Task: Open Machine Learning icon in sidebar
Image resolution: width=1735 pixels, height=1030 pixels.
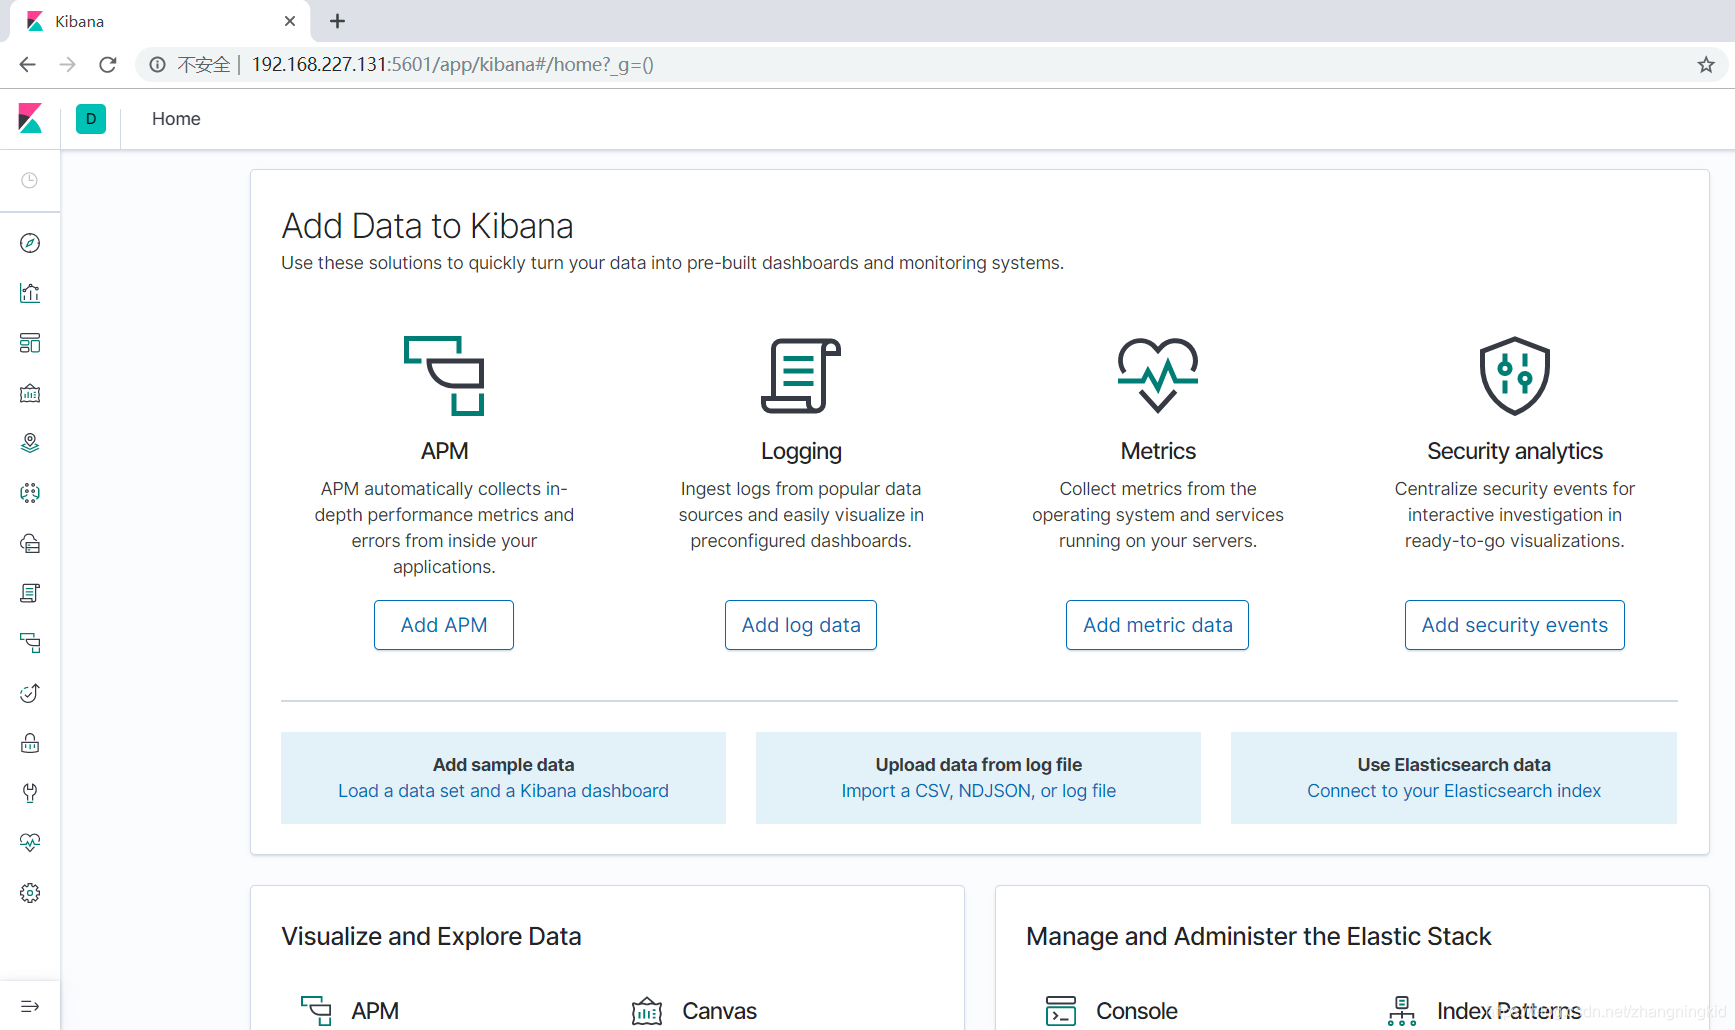Action: click(30, 493)
